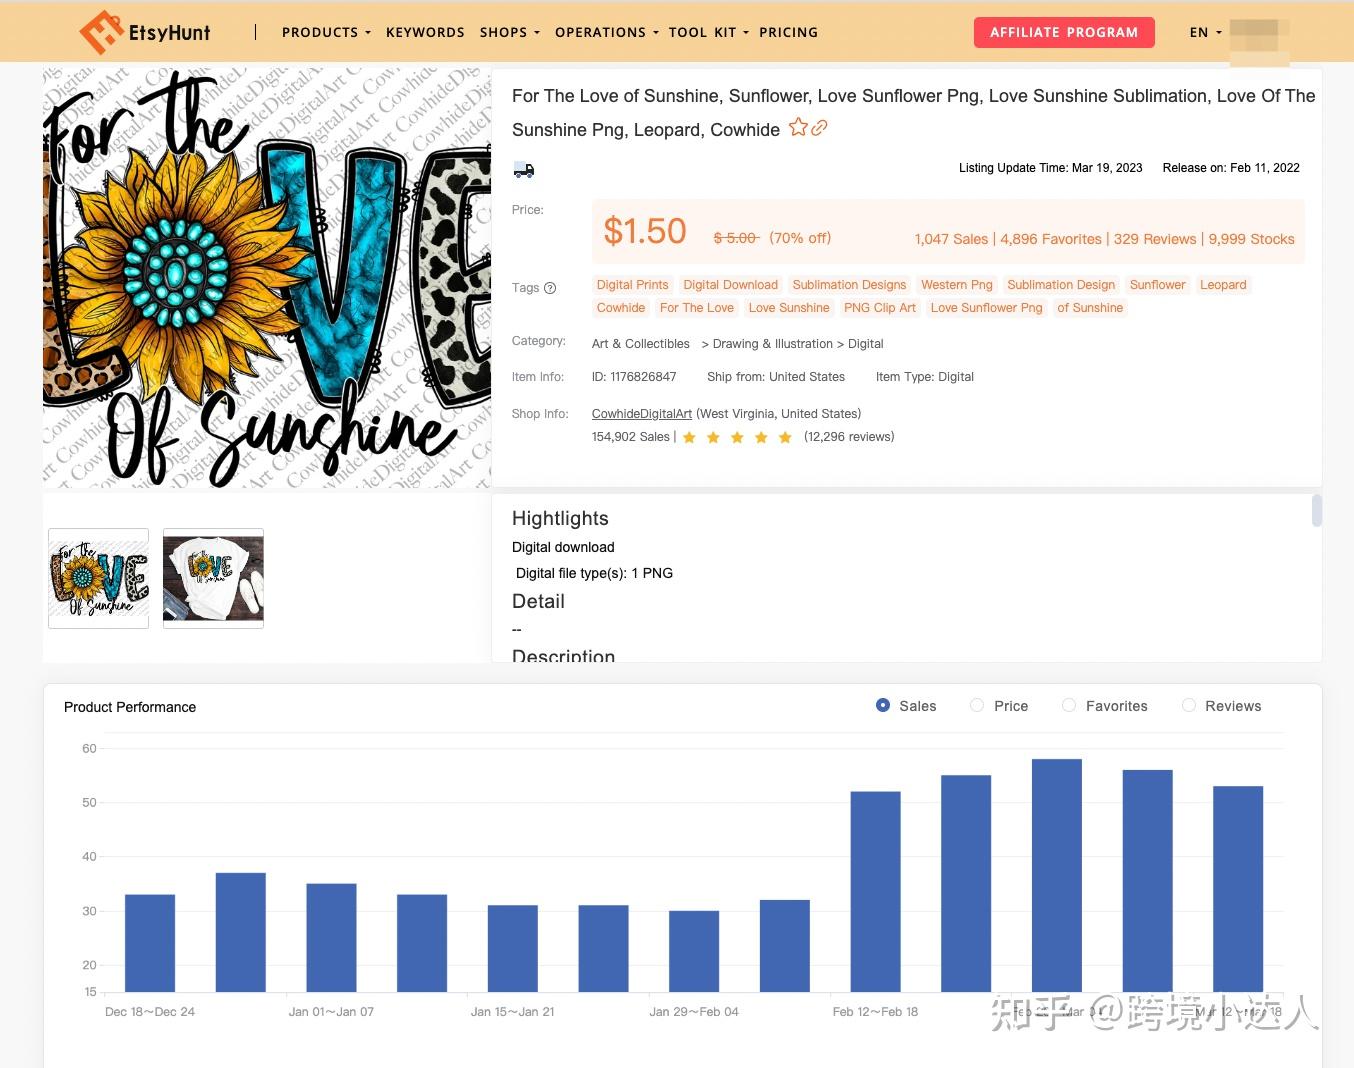The width and height of the screenshot is (1354, 1068).
Task: Open the PRODUCTS dropdown menu
Action: [326, 32]
